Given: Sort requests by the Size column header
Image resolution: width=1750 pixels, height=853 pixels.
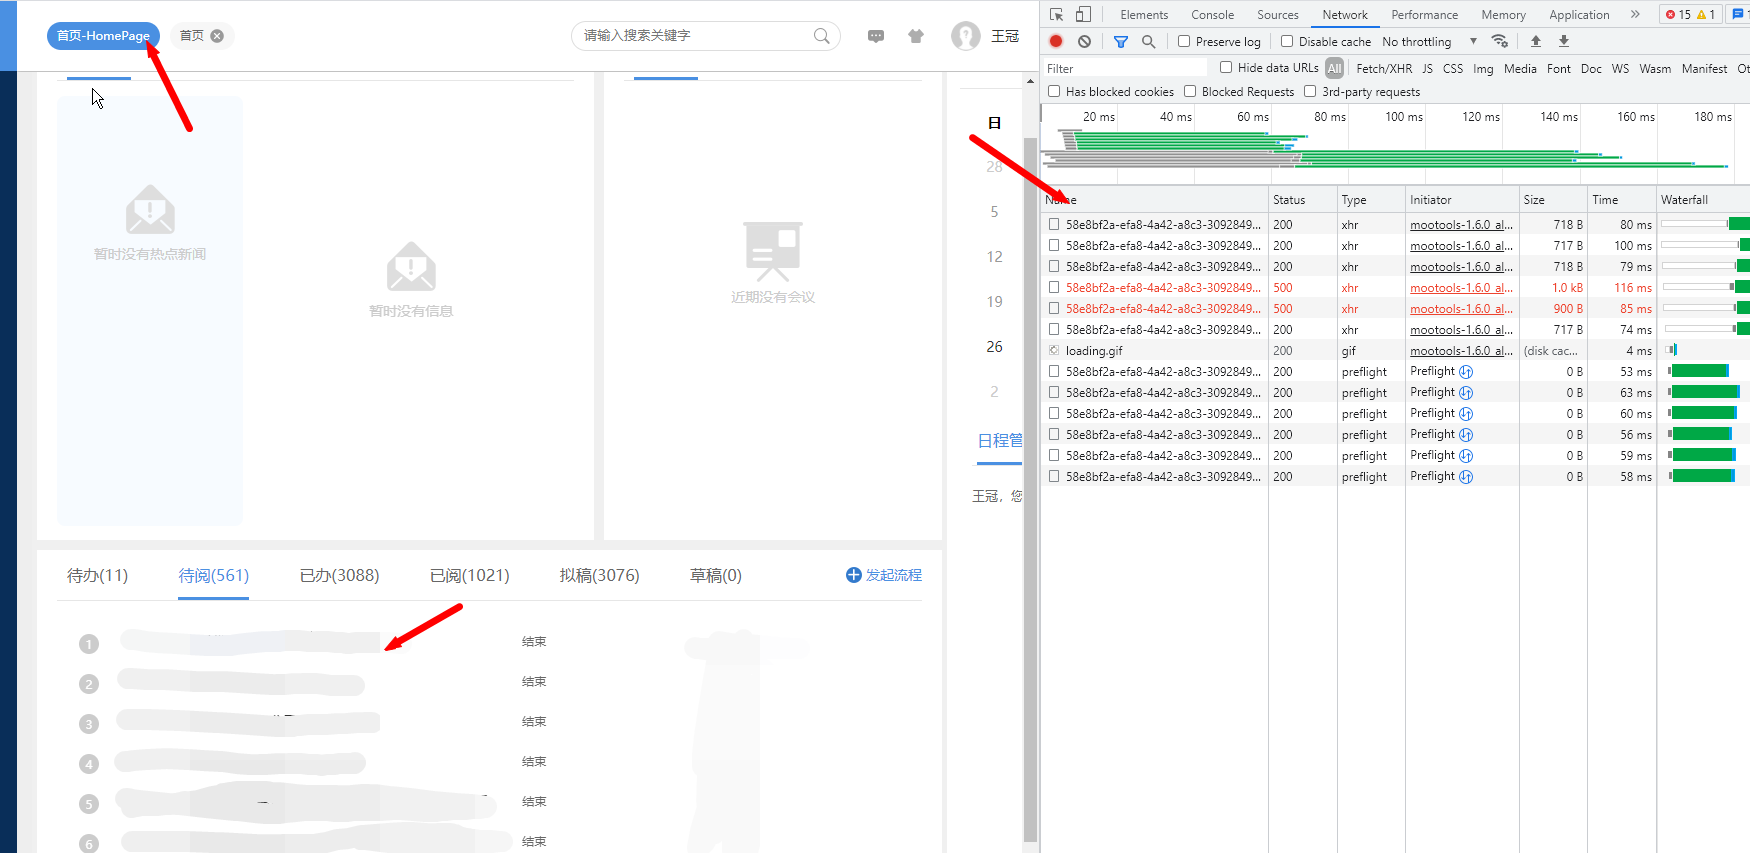Looking at the screenshot, I should click(x=1553, y=200).
